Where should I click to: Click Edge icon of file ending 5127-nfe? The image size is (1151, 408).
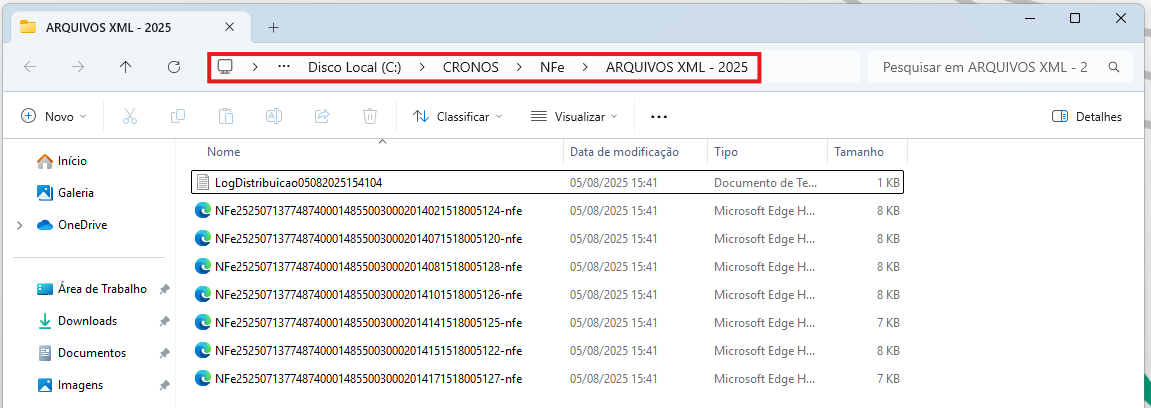tap(203, 378)
